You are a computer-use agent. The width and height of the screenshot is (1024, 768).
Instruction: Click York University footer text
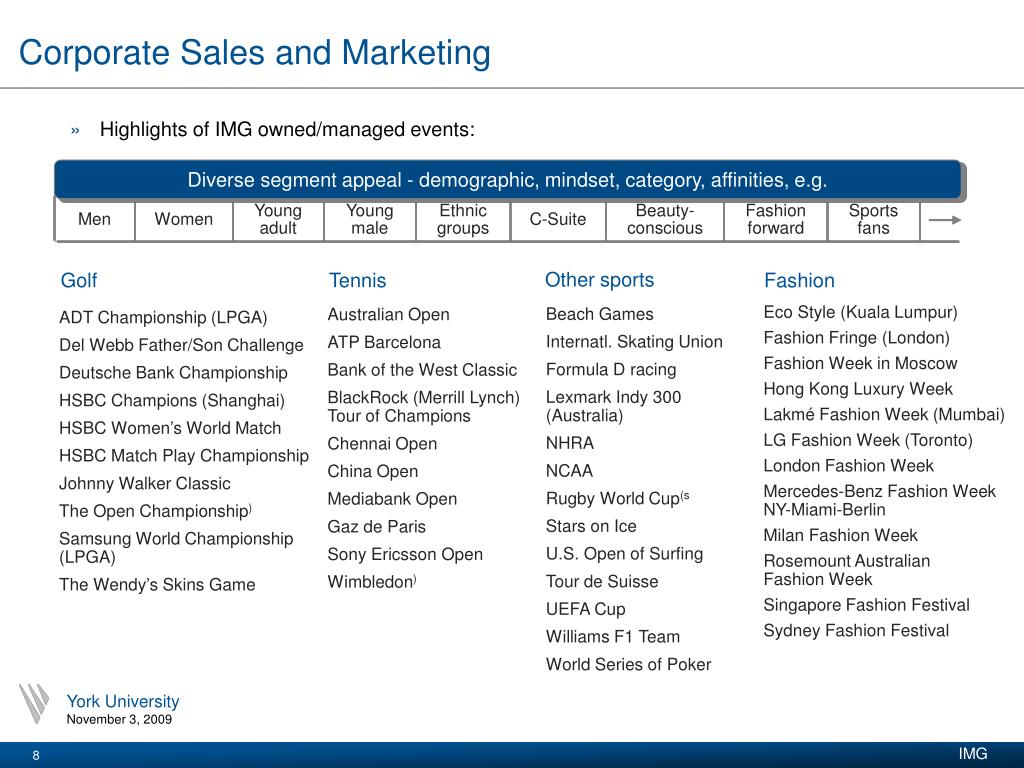pos(123,701)
